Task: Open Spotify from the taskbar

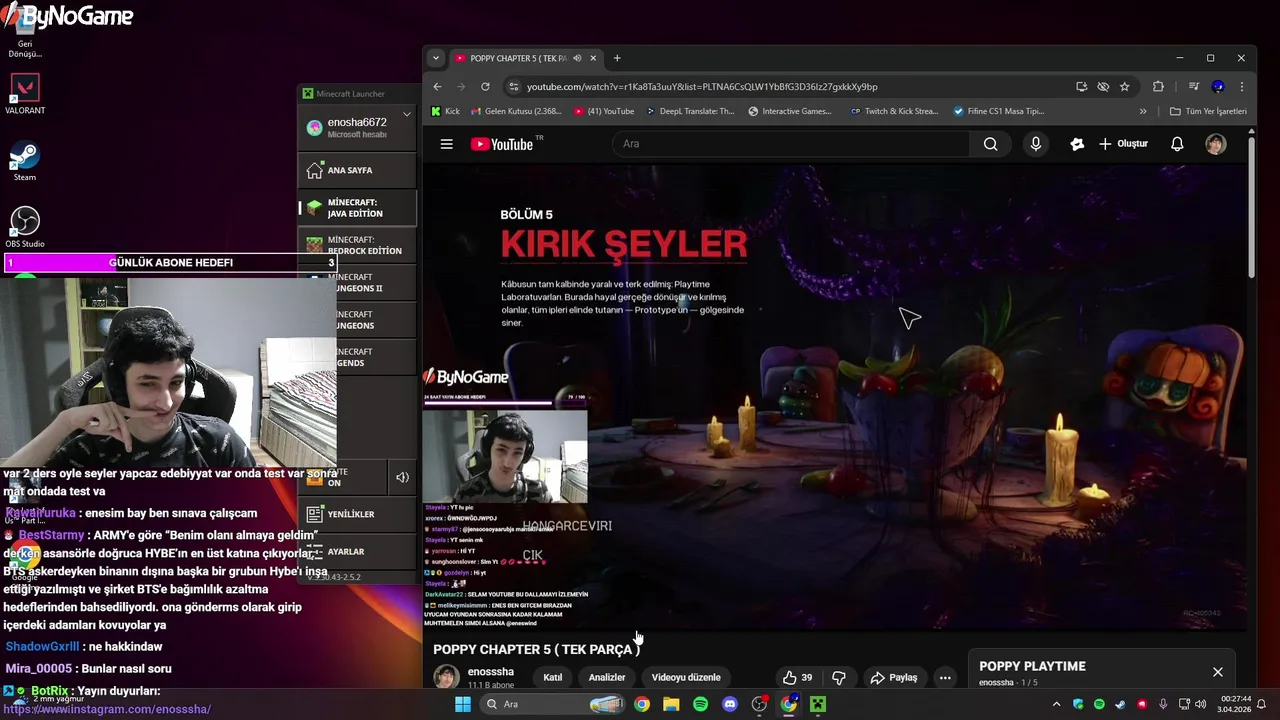Action: pyautogui.click(x=700, y=704)
